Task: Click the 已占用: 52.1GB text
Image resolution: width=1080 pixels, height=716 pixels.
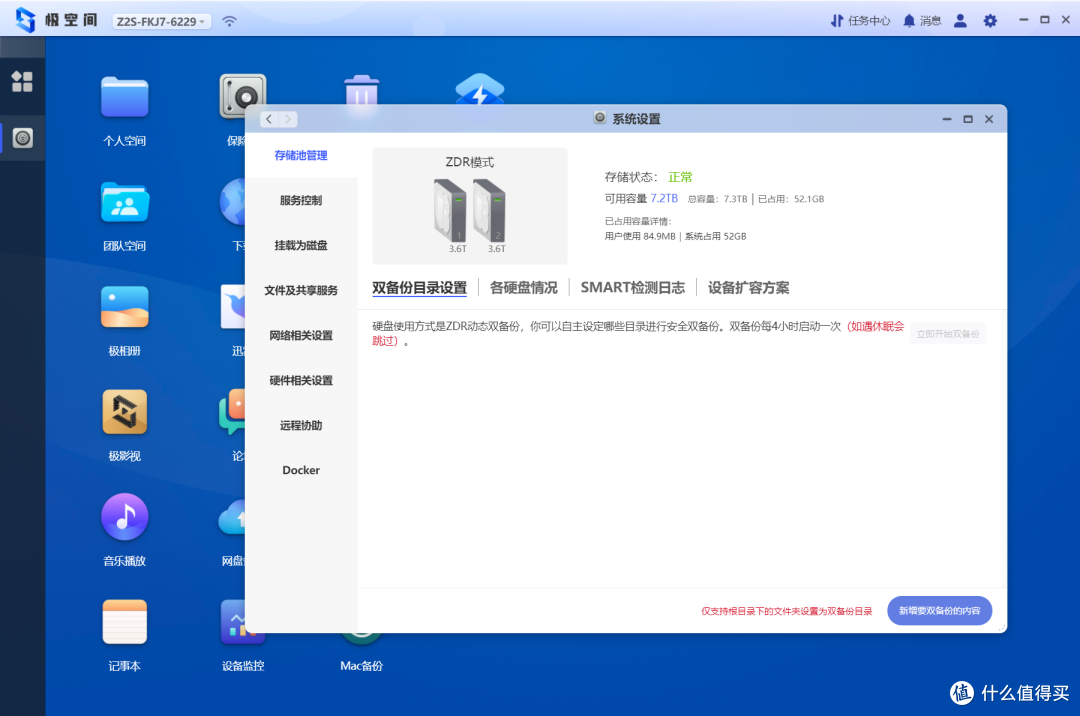Action: click(791, 199)
